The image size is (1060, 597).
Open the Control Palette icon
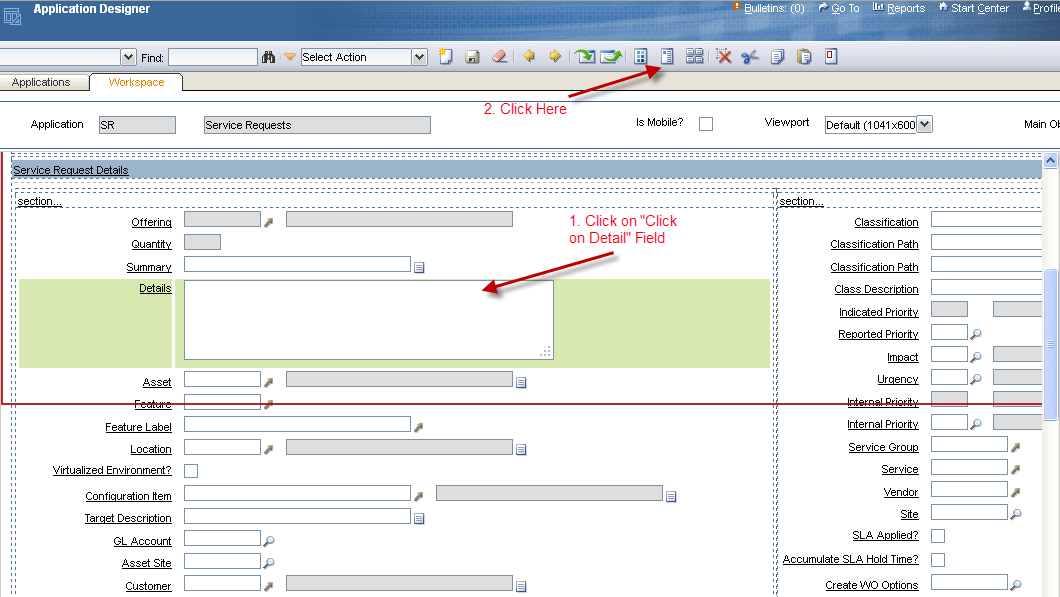tap(642, 56)
